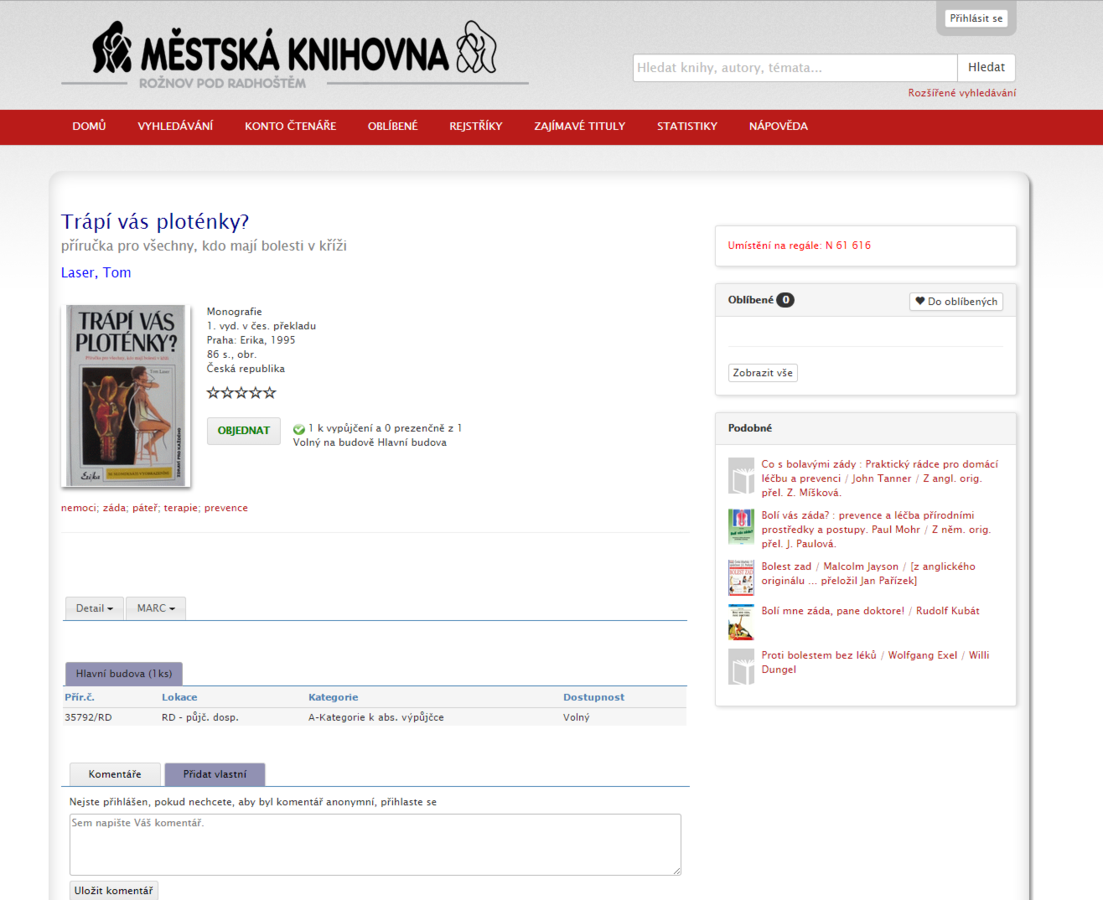Open the DOMŮ menu item
The width and height of the screenshot is (1103, 900).
tap(89, 127)
